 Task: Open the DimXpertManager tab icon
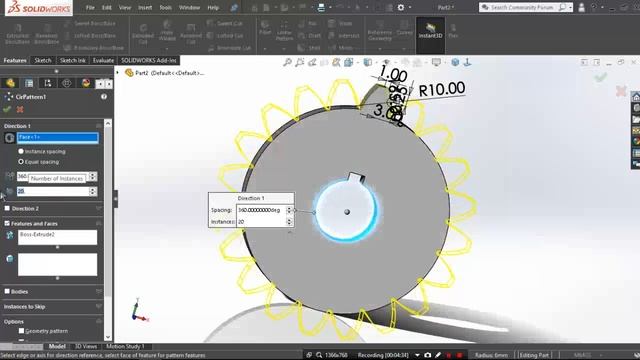67,83
